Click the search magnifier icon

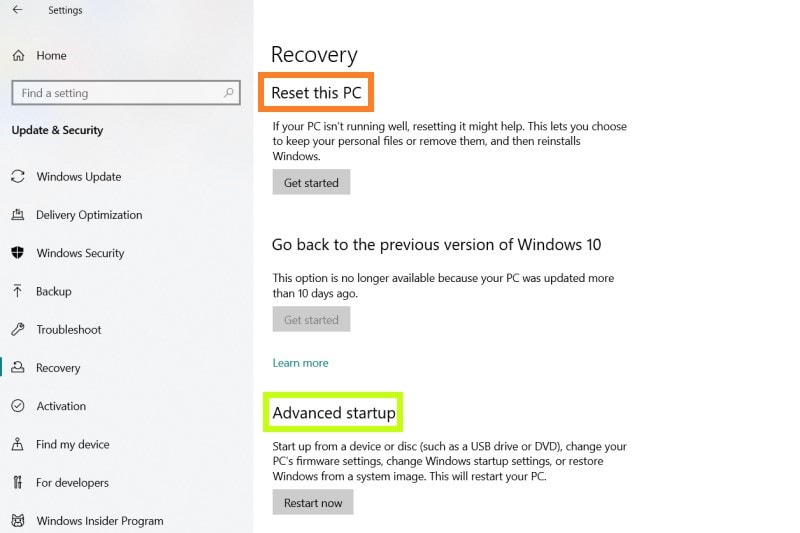229,92
